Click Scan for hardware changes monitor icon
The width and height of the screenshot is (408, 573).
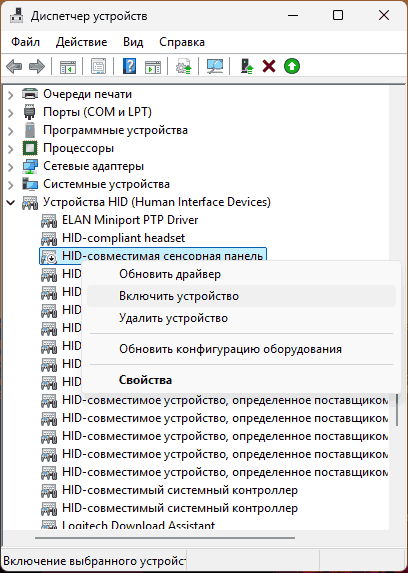pyautogui.click(x=215, y=67)
